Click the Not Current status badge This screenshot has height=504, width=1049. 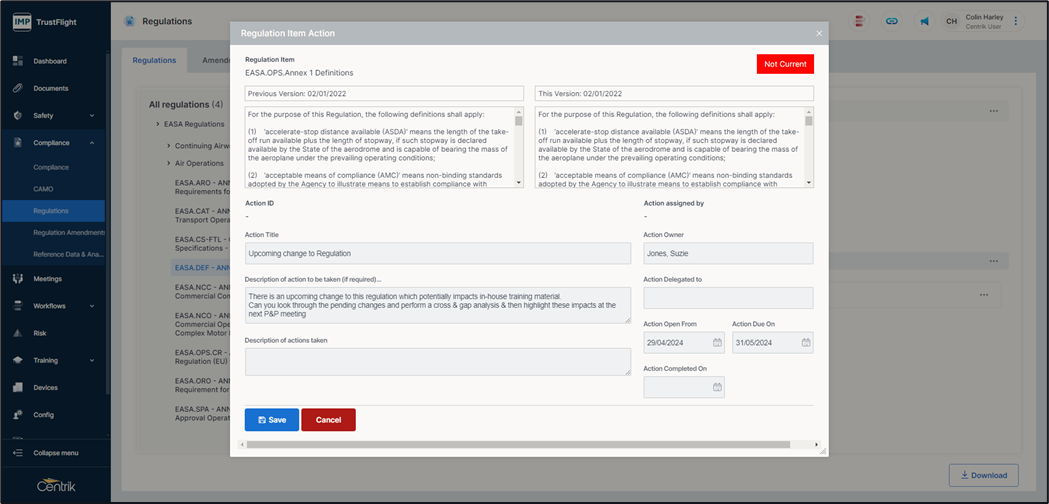pos(785,64)
